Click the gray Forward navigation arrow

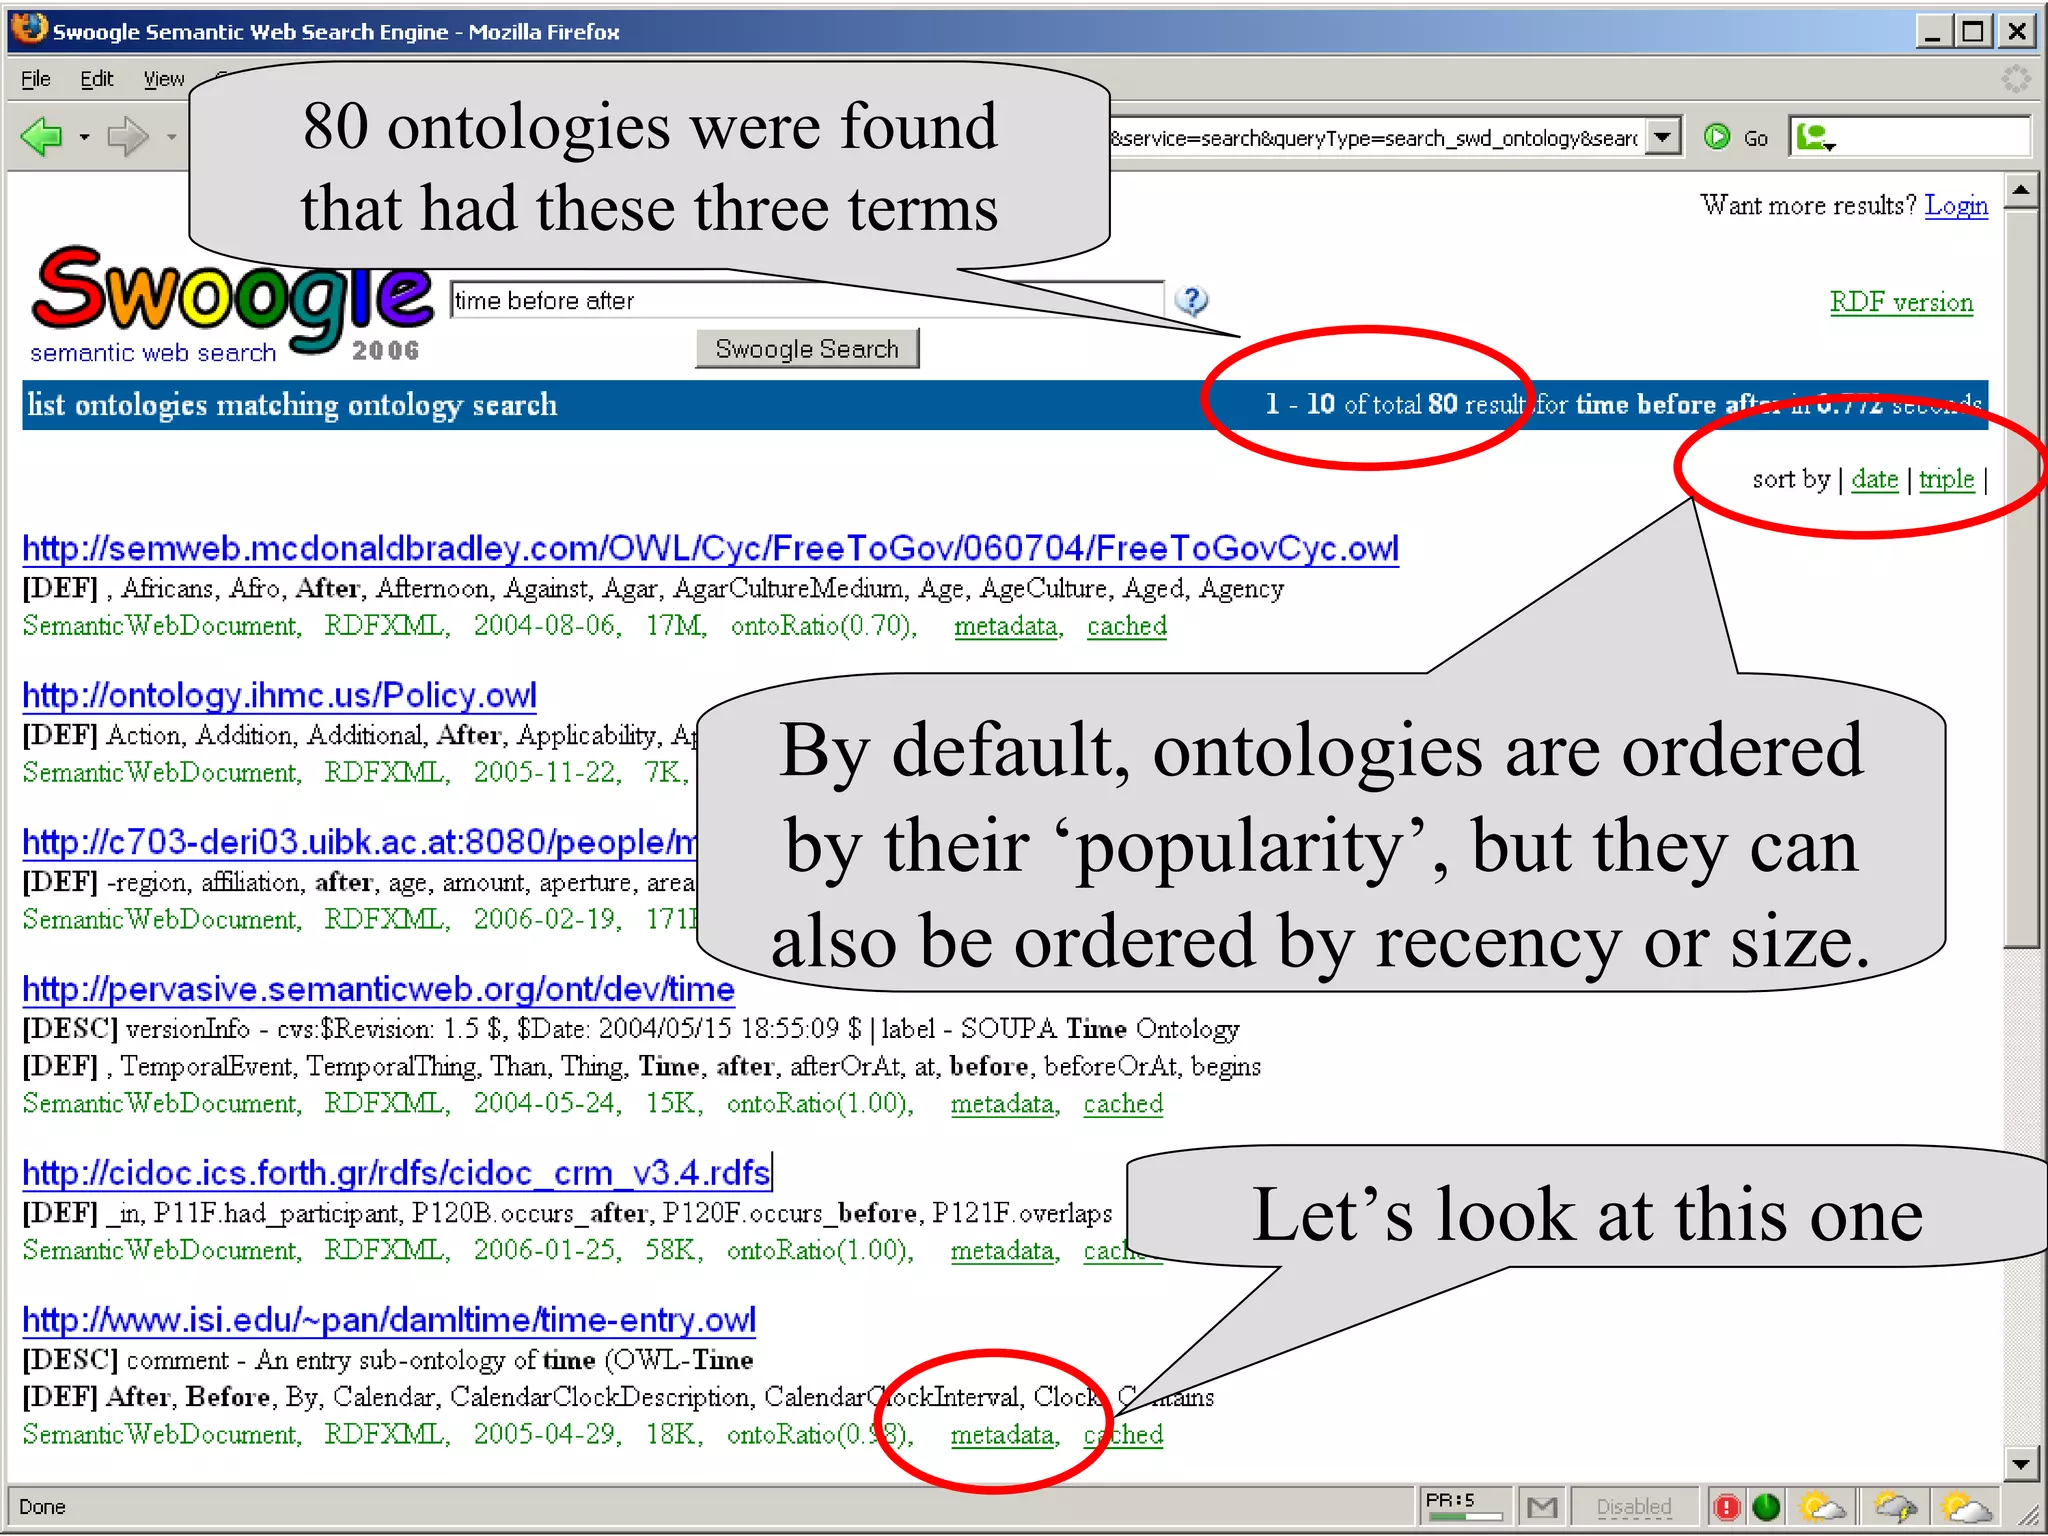[127, 137]
